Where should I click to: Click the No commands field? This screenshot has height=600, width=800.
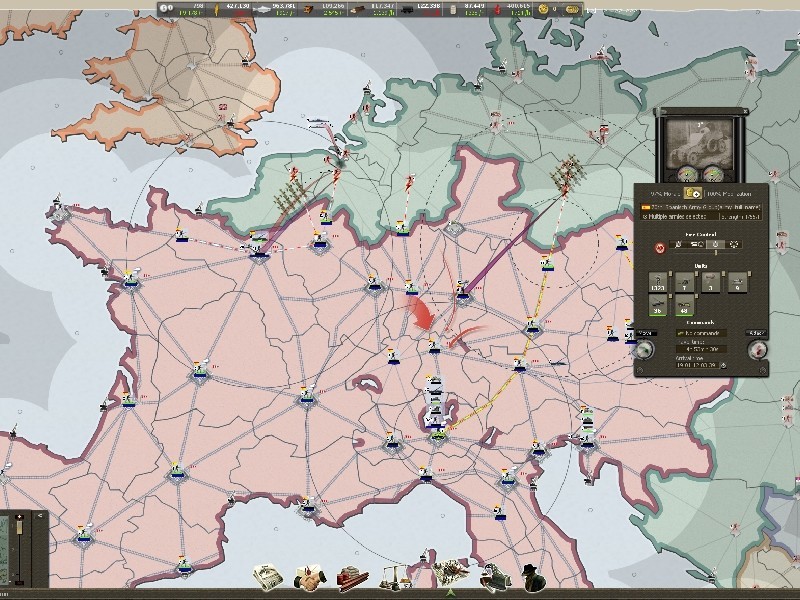pos(701,333)
